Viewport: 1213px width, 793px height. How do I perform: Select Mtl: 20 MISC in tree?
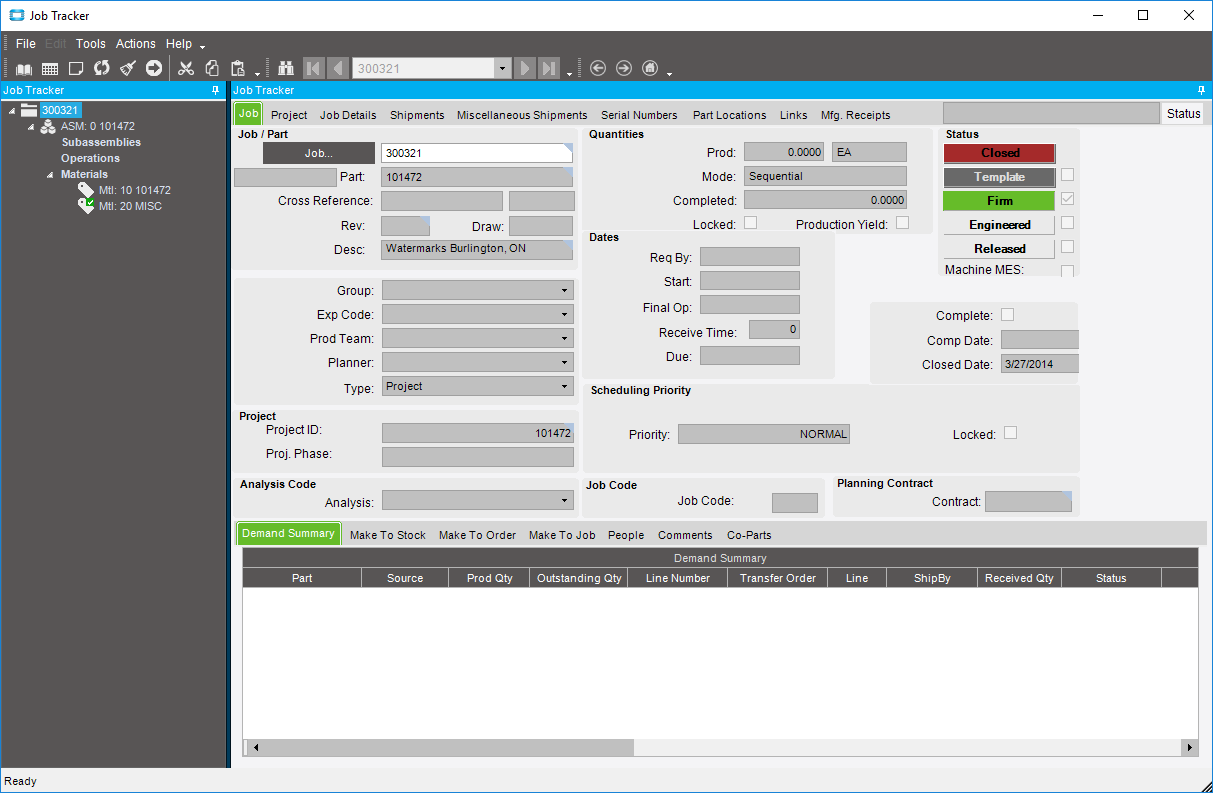130,206
